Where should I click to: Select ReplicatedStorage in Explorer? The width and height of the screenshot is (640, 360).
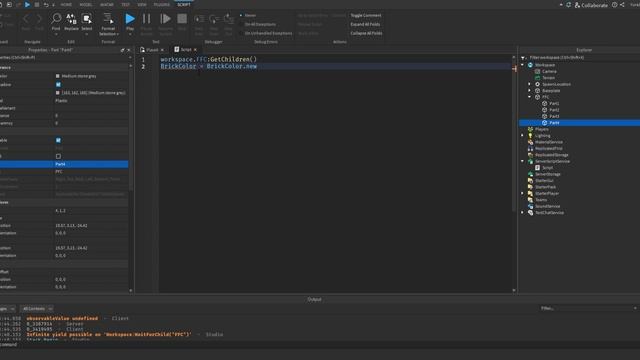click(x=551, y=155)
